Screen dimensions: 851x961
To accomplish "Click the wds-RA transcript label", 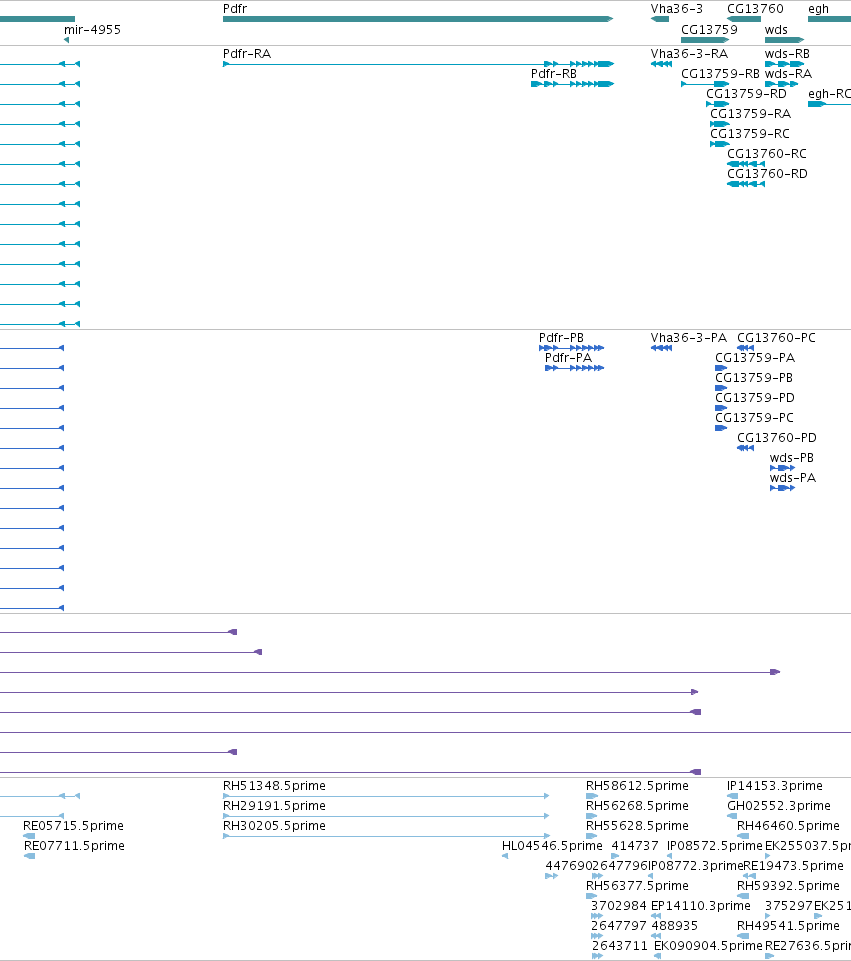I will (788, 74).
